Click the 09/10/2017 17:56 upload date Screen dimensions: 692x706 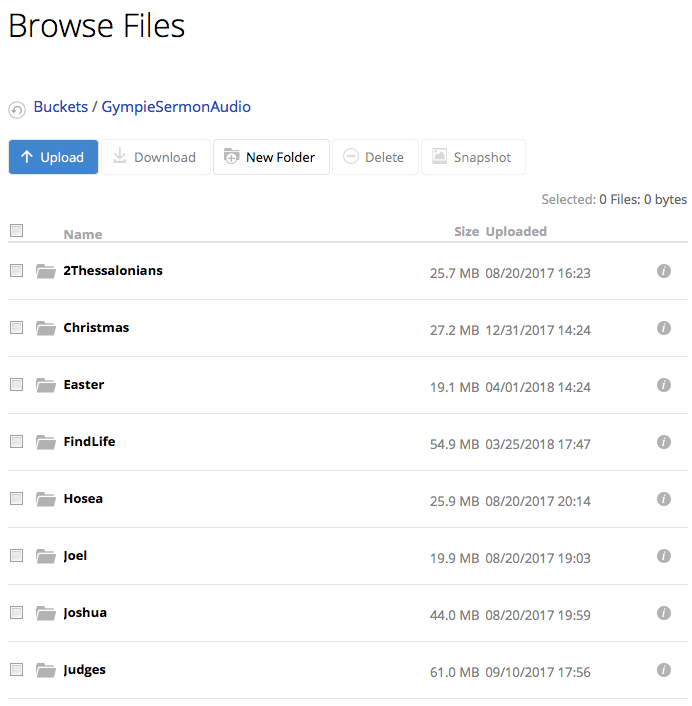click(538, 672)
